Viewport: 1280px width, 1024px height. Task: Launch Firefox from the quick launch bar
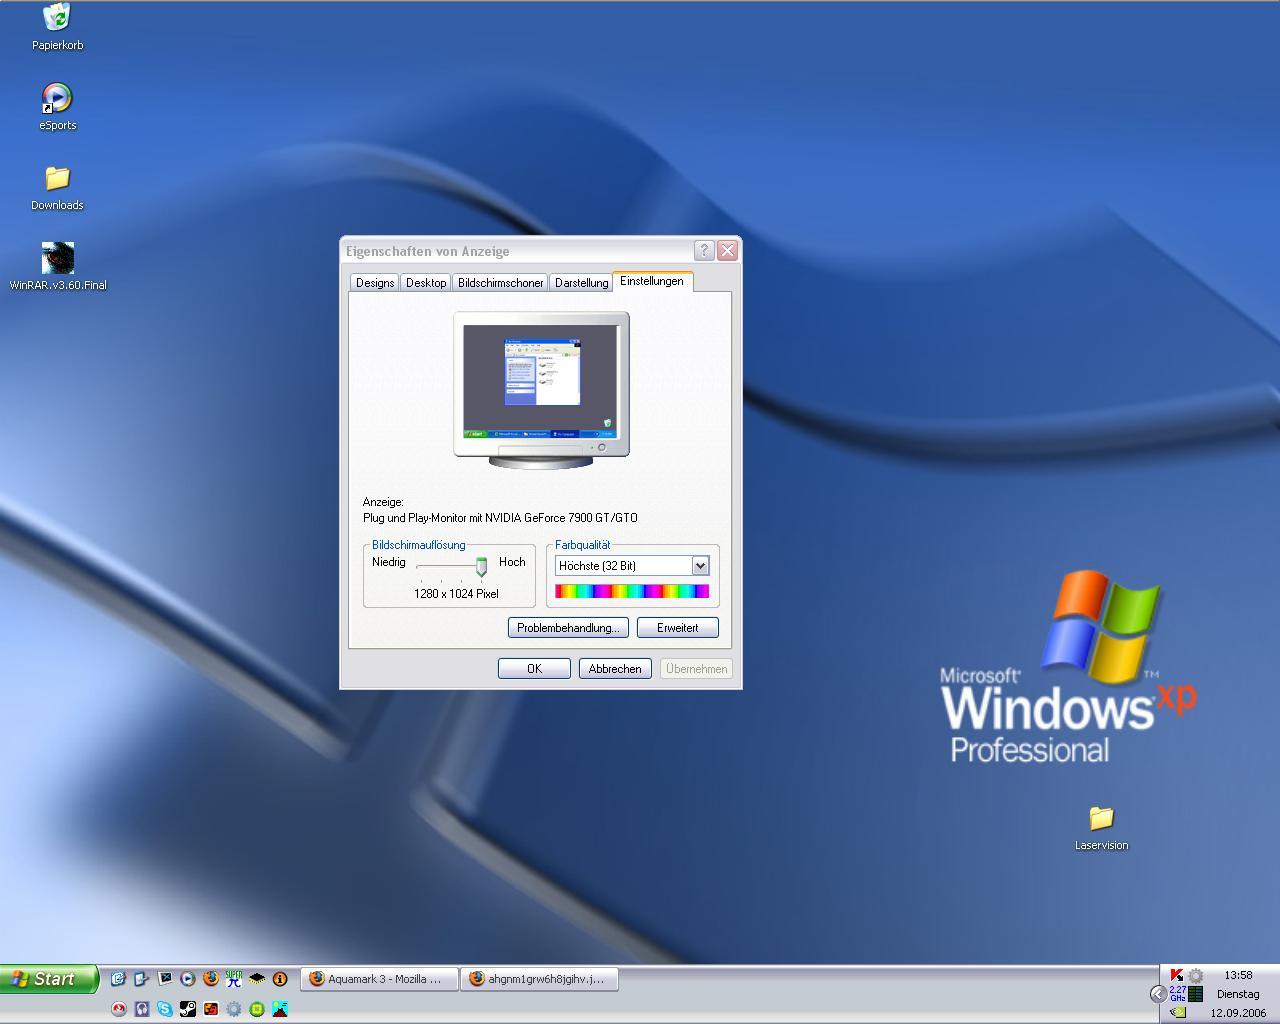[x=211, y=978]
